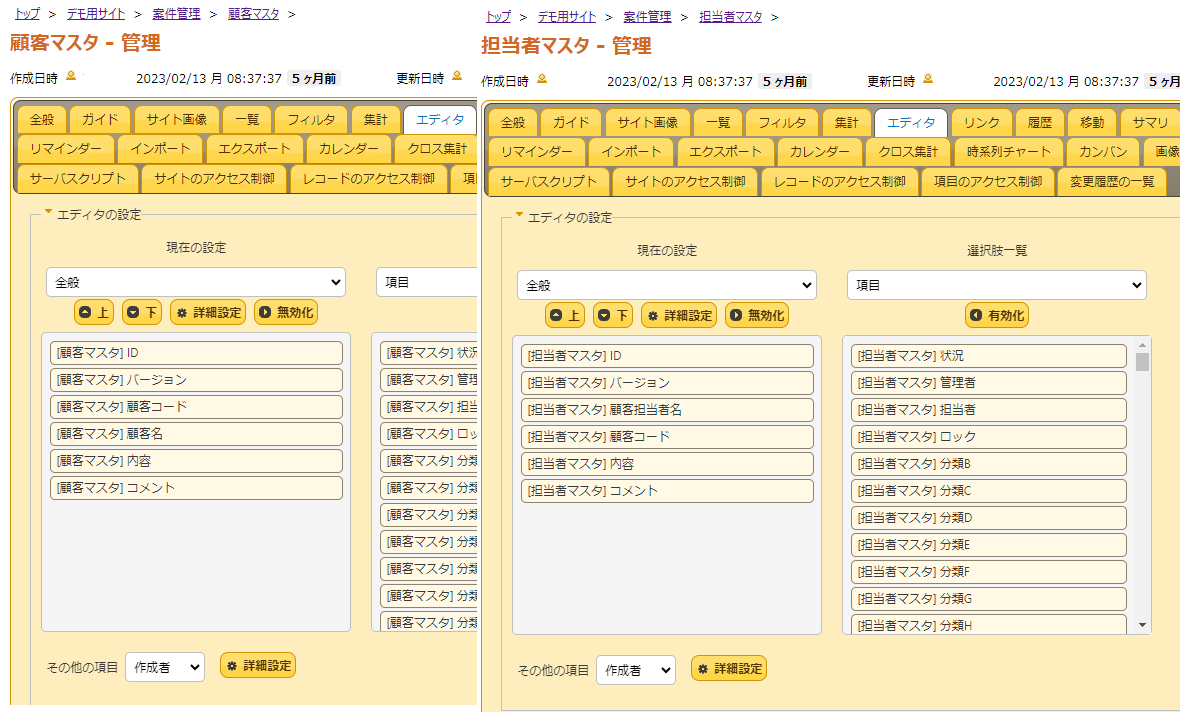Click the scrollbar down arrow in 選択肢一覧 list
The width and height of the screenshot is (1181, 712).
pyautogui.click(x=1143, y=625)
